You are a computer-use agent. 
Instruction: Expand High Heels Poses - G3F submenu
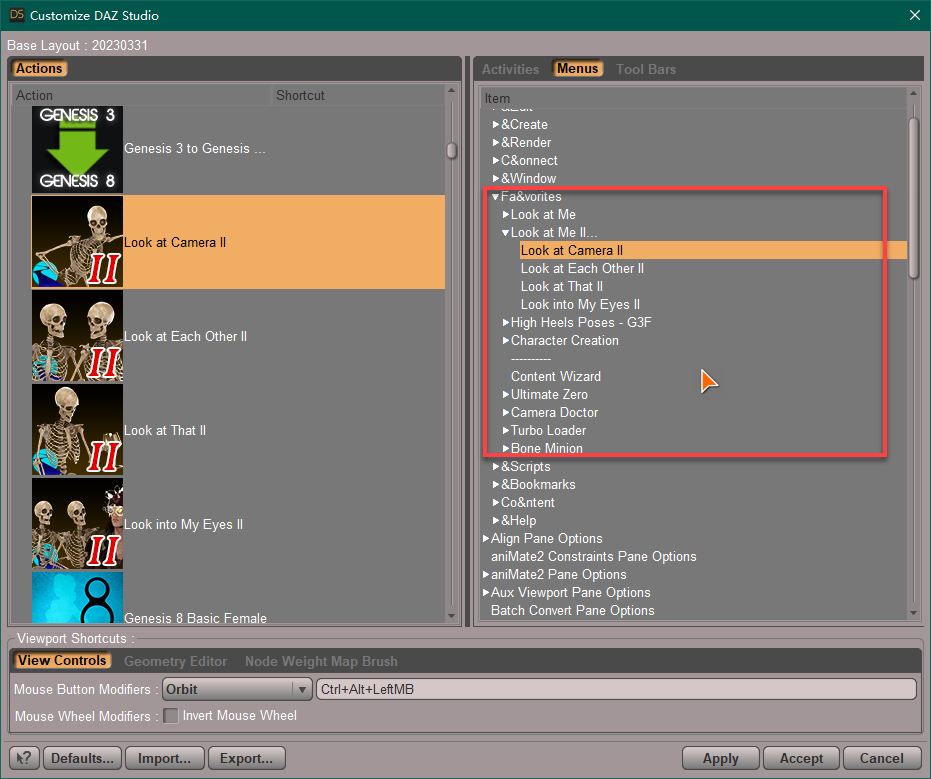506,322
